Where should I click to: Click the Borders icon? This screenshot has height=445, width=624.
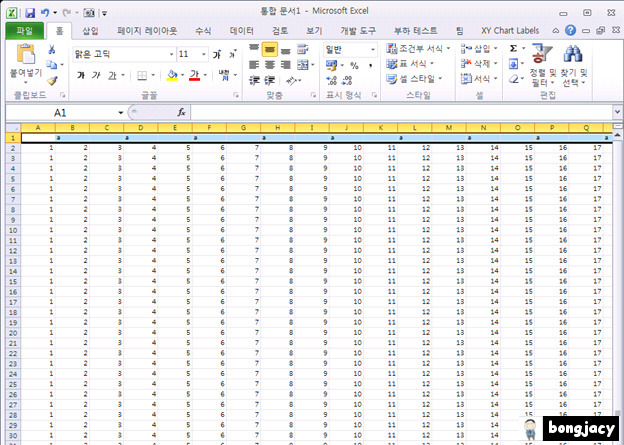pyautogui.click(x=142, y=75)
